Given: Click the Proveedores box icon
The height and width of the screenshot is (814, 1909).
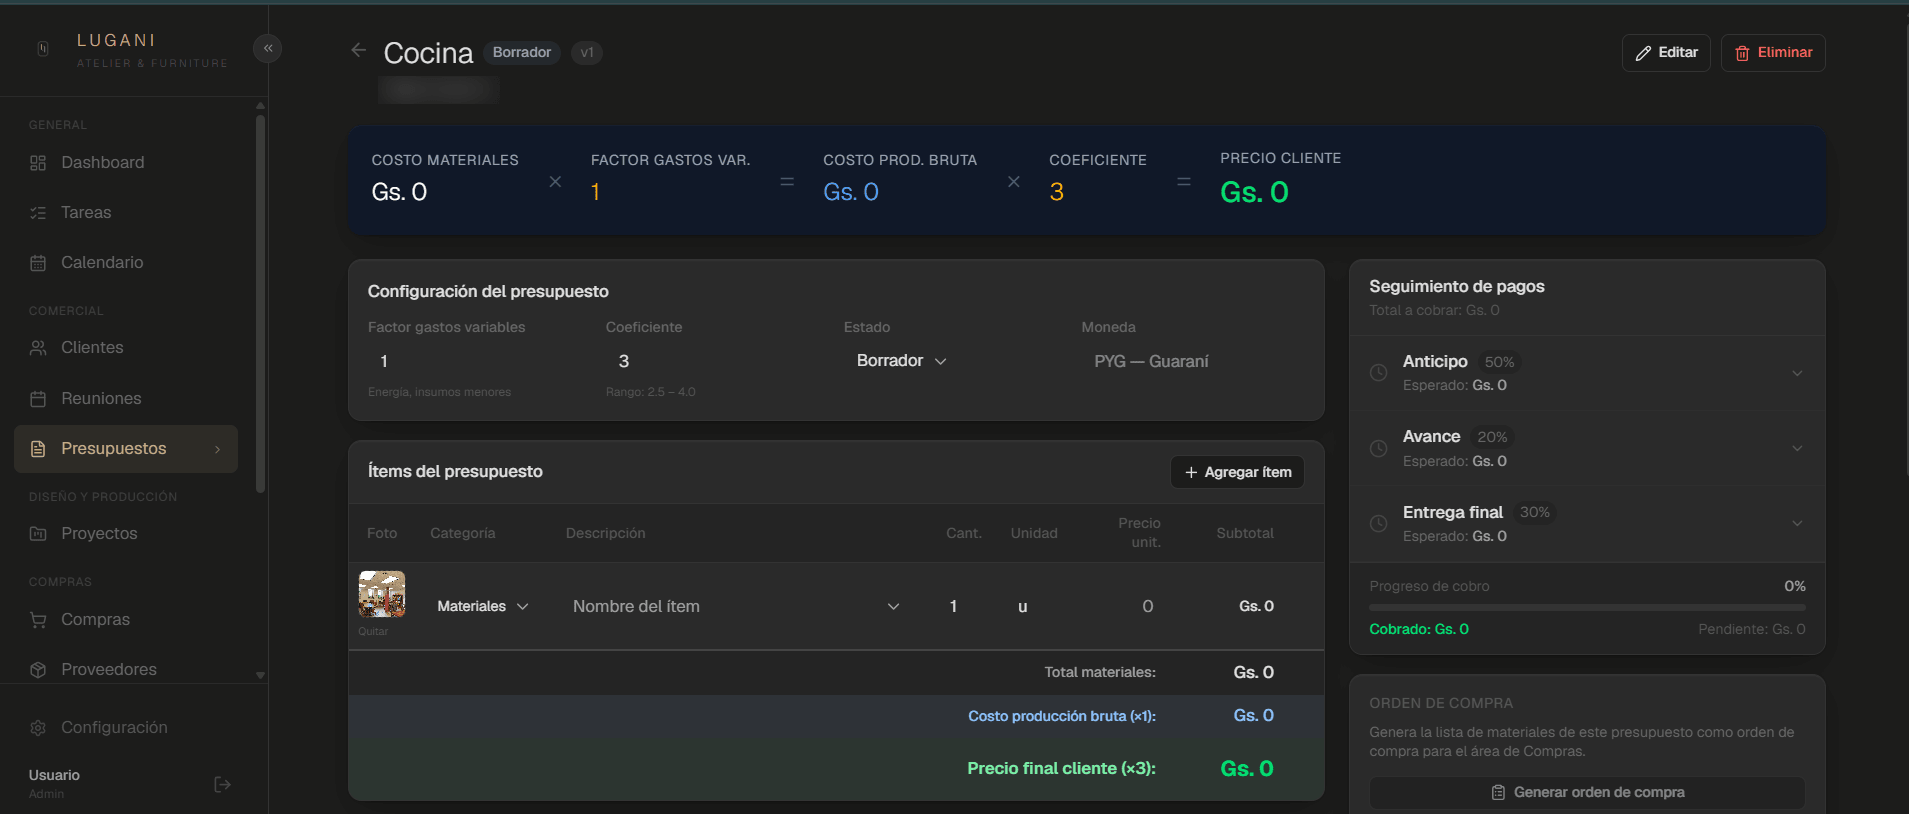Looking at the screenshot, I should pyautogui.click(x=38, y=670).
